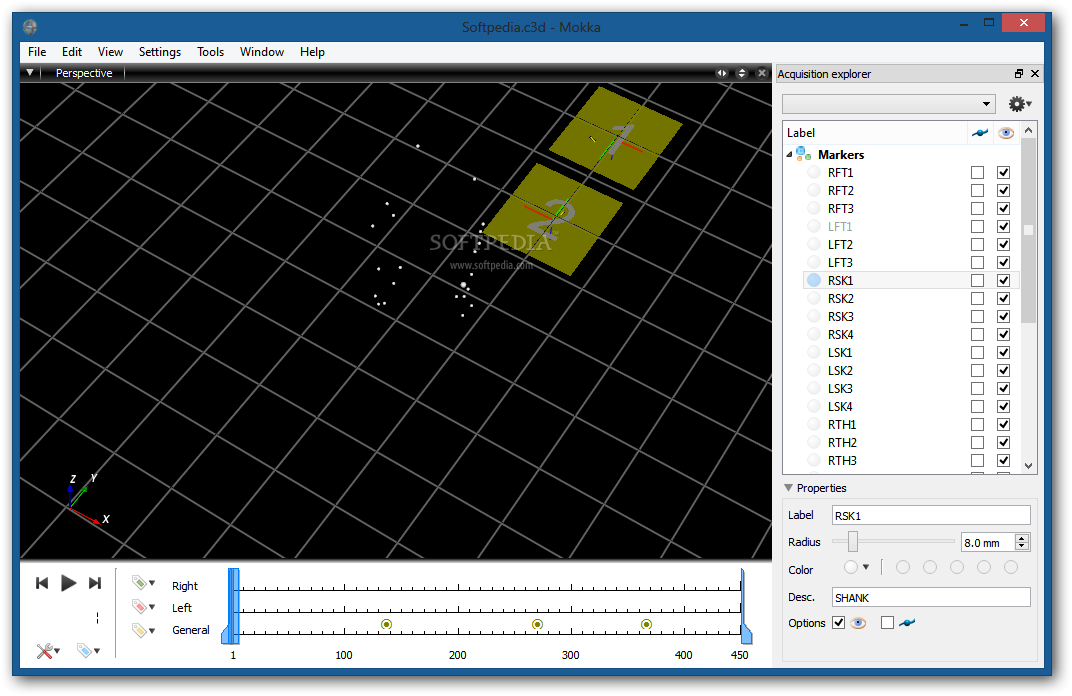Click the RSK1 marker color circle
Image resolution: width=1072 pixels, height=696 pixels.
click(x=814, y=280)
